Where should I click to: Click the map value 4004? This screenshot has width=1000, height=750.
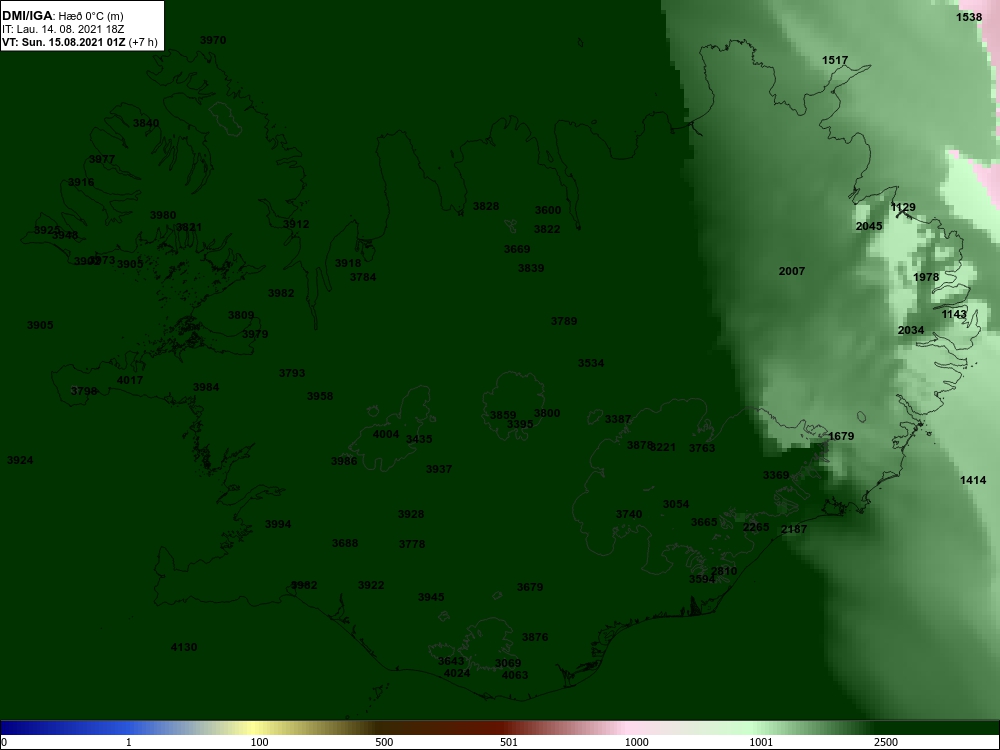tap(386, 434)
